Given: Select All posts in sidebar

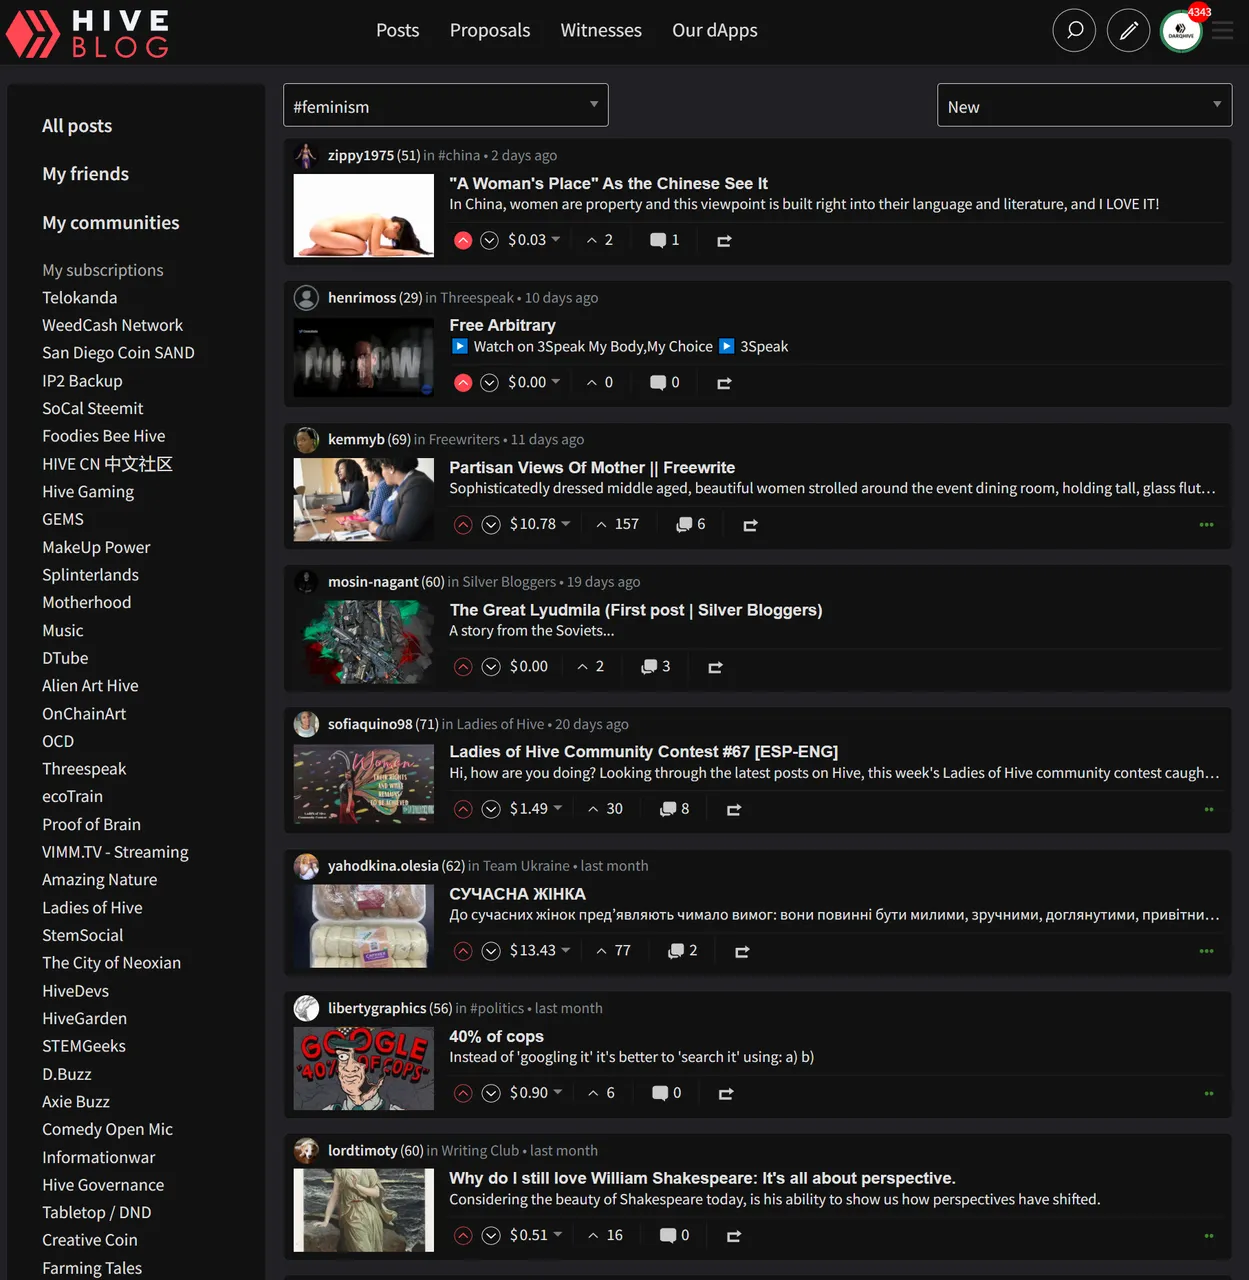Looking at the screenshot, I should pyautogui.click(x=77, y=126).
